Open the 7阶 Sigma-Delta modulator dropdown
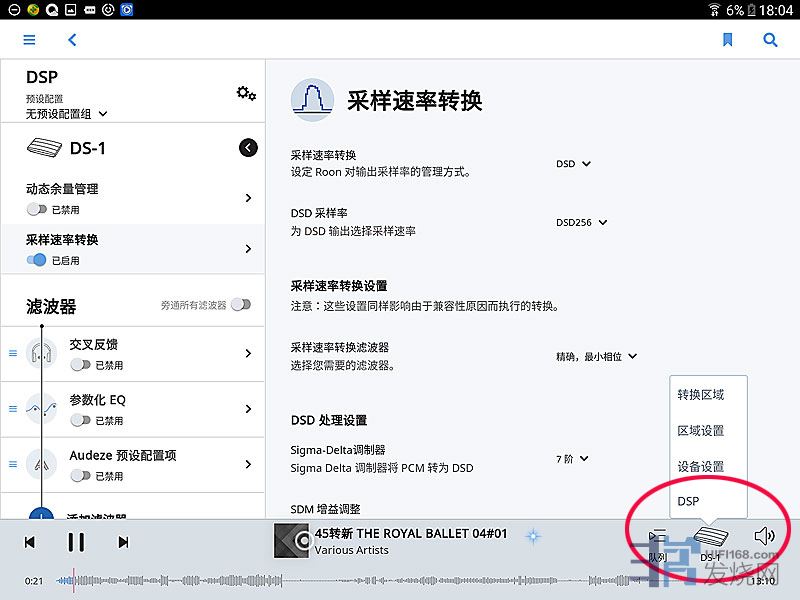Viewport: 800px width, 600px height. point(573,459)
